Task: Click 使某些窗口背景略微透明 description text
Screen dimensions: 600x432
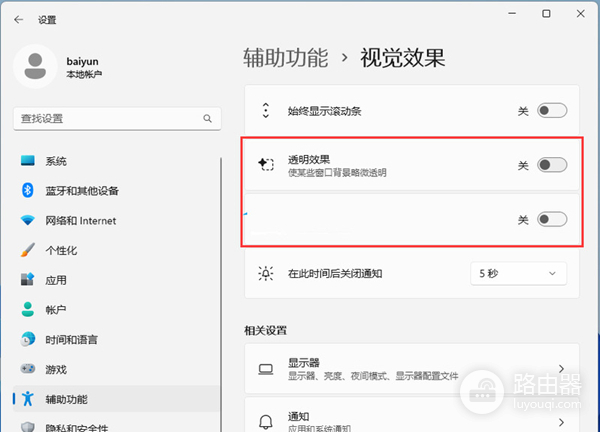Action: tap(337, 173)
